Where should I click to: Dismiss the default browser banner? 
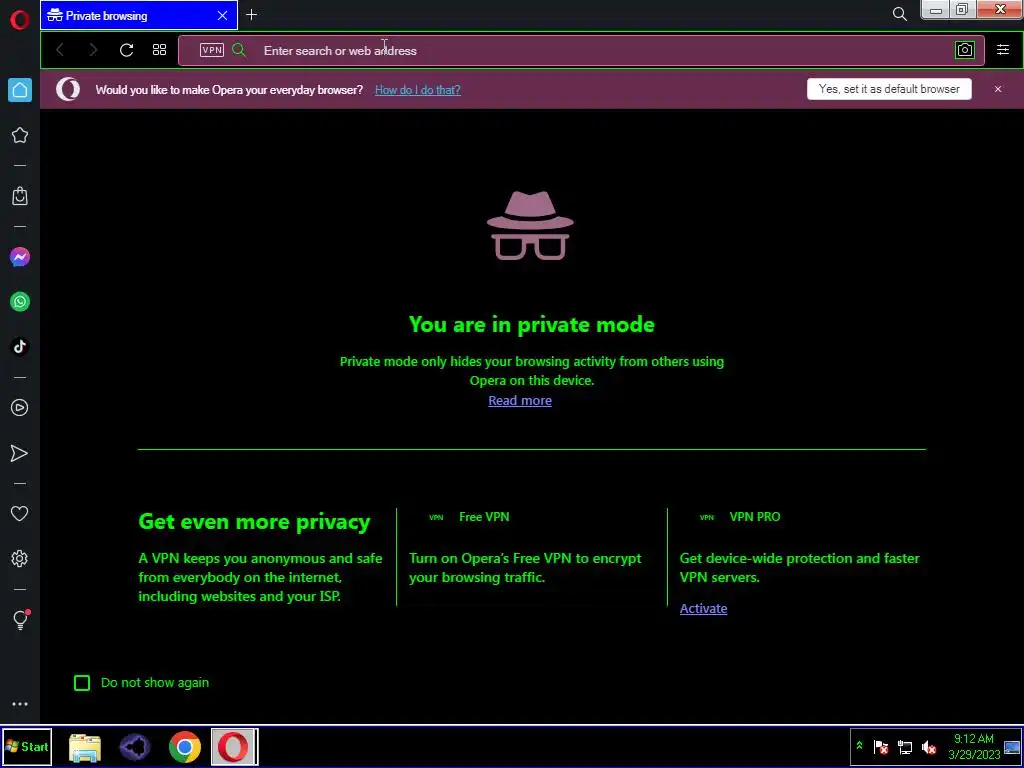[x=998, y=89]
